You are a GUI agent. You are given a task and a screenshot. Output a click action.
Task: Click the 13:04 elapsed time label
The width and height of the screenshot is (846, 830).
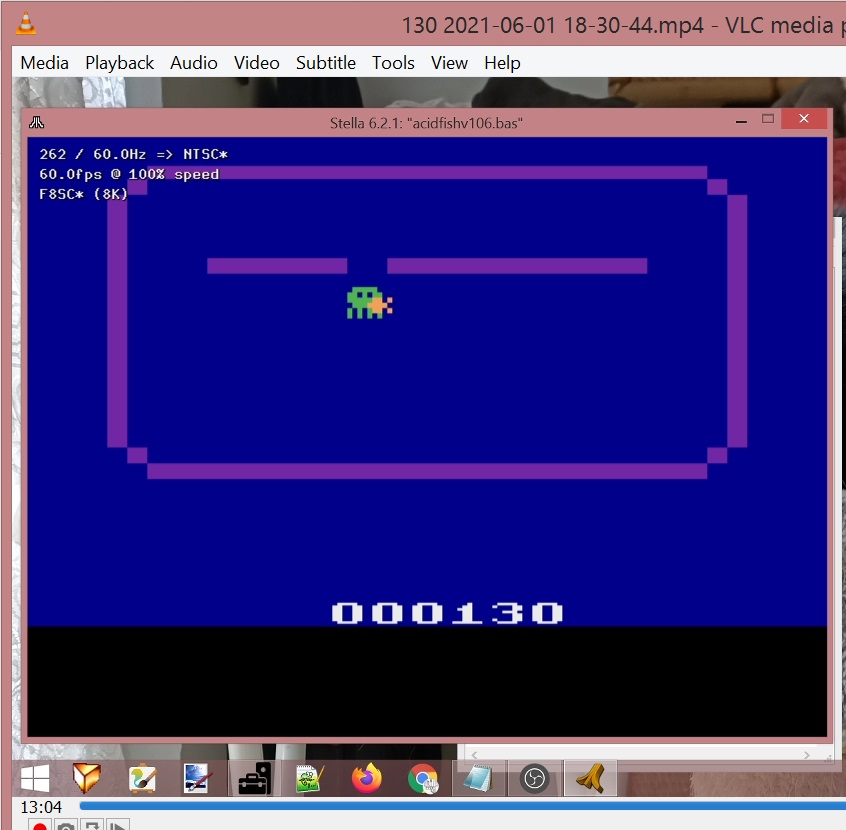41,807
